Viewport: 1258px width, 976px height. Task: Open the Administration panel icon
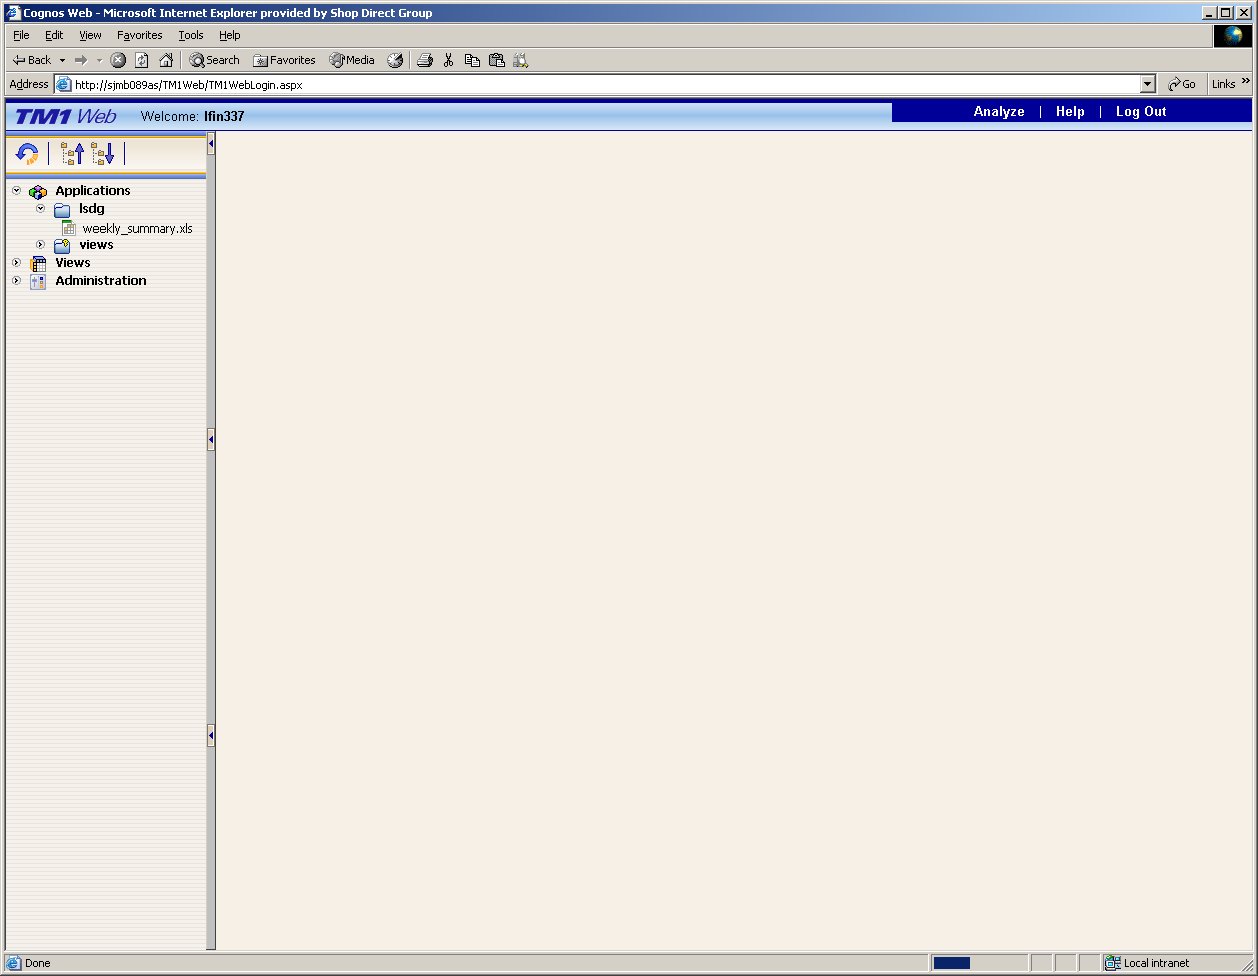[37, 281]
